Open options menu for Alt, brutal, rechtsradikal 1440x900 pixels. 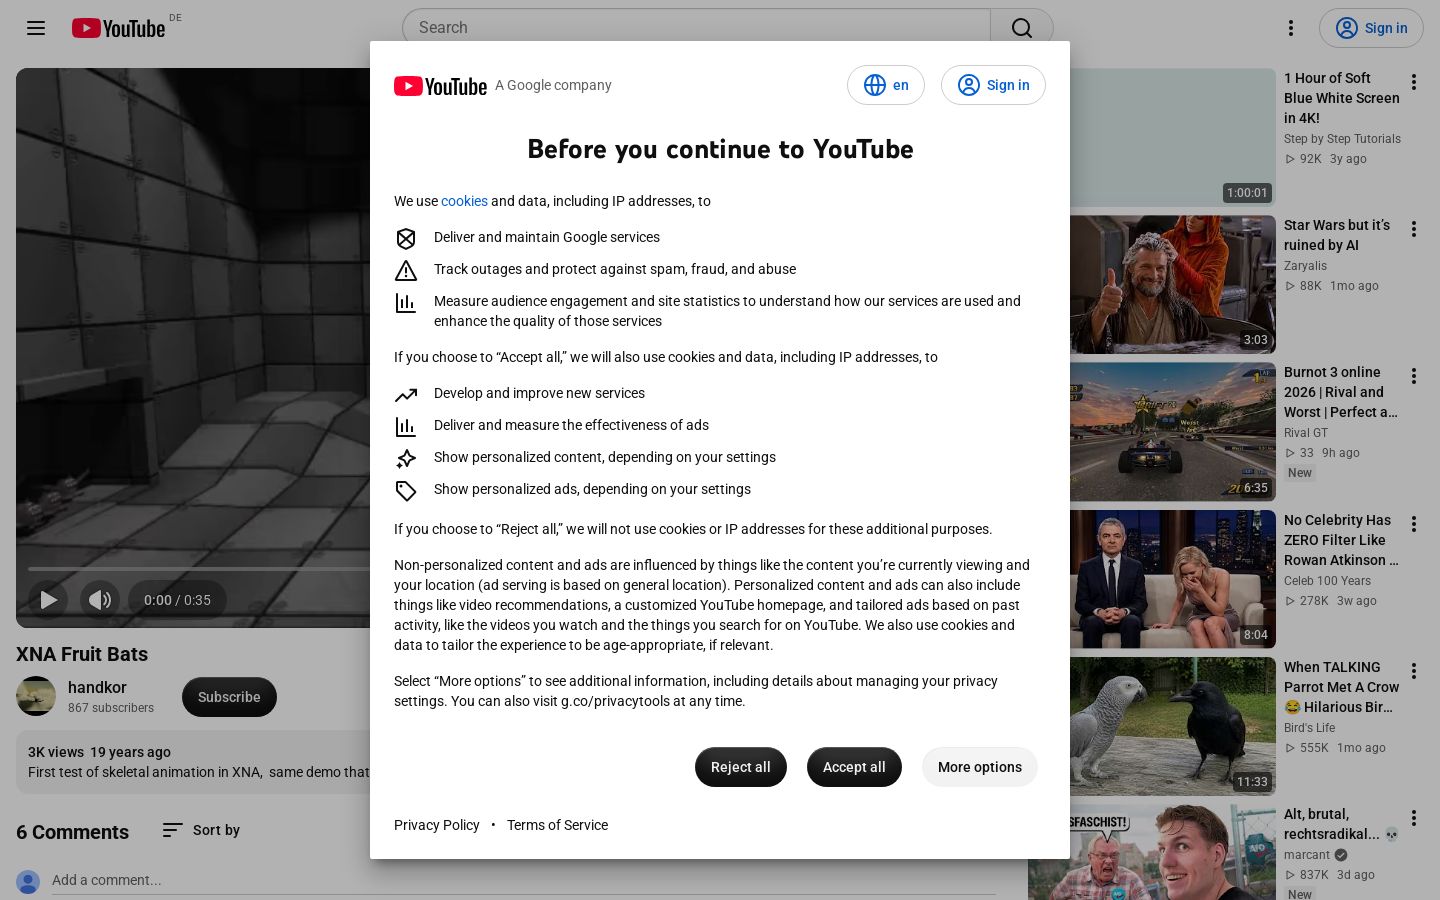point(1414,818)
